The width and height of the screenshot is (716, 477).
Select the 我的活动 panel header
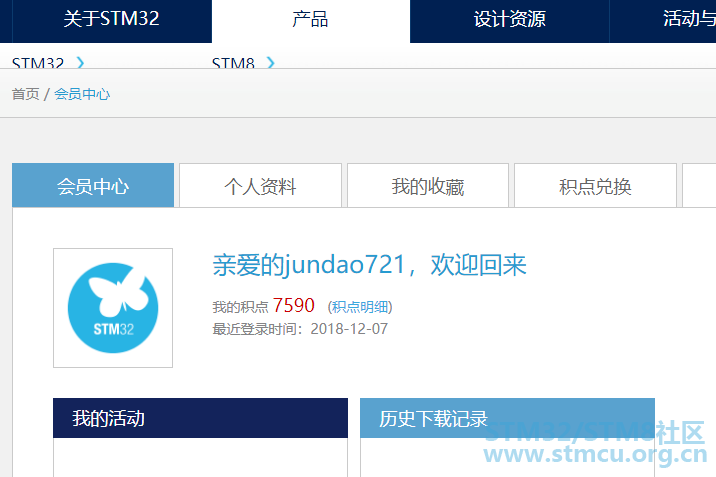pyautogui.click(x=200, y=418)
